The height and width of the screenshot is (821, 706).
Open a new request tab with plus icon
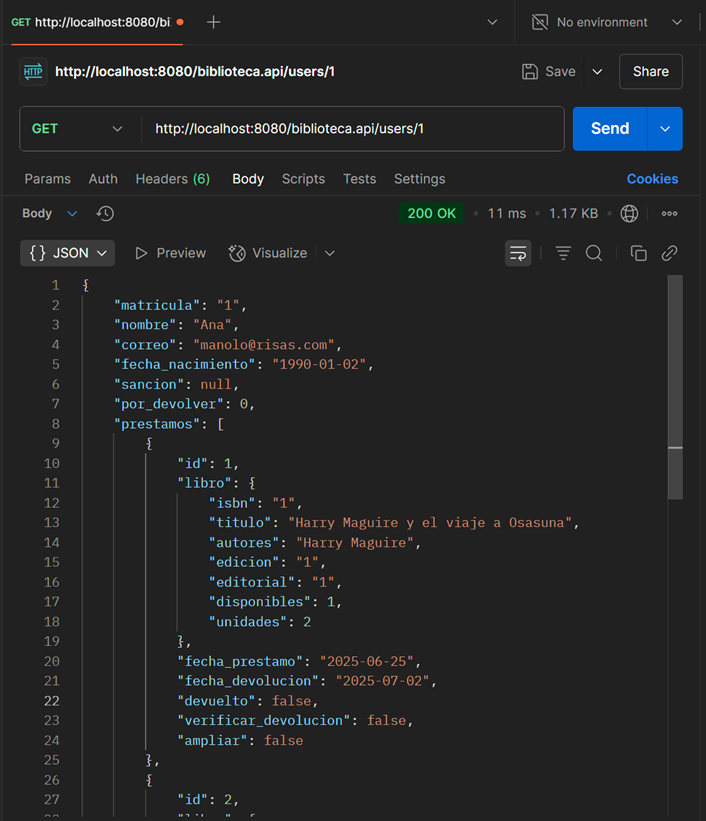(213, 22)
